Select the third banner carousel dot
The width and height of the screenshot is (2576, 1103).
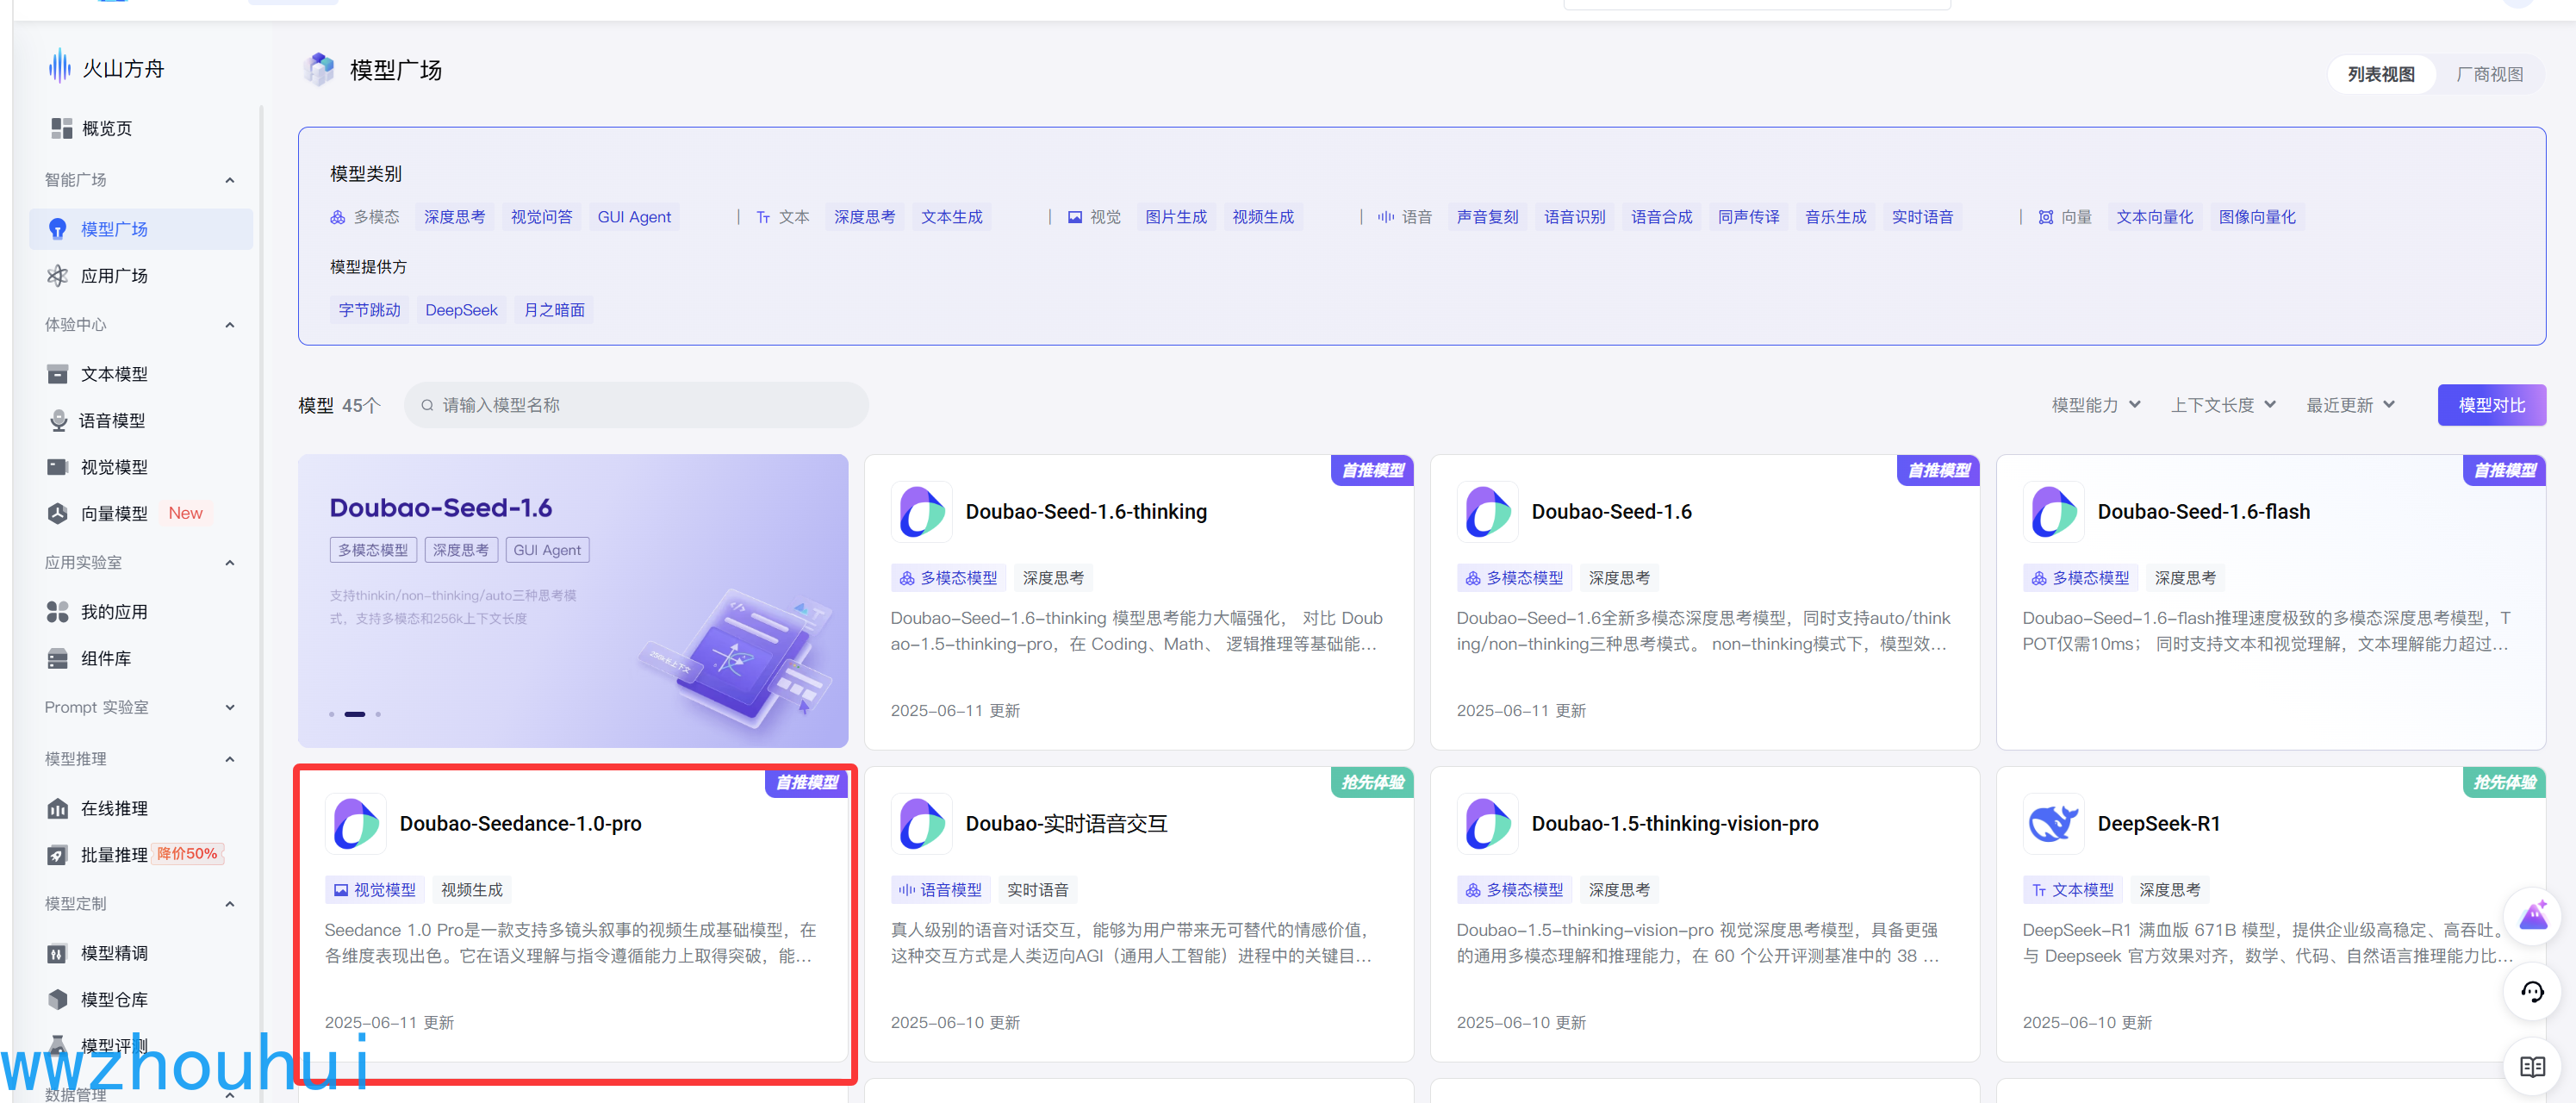pyautogui.click(x=378, y=714)
